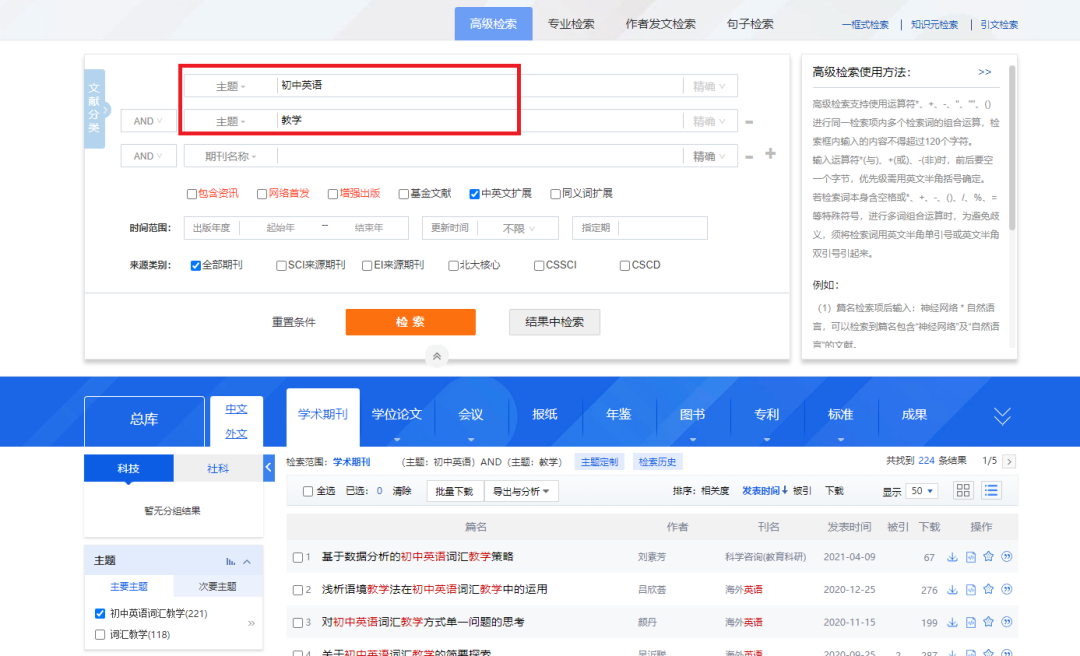Enable 网络首发 checkbox
The width and height of the screenshot is (1080, 656).
[x=262, y=194]
